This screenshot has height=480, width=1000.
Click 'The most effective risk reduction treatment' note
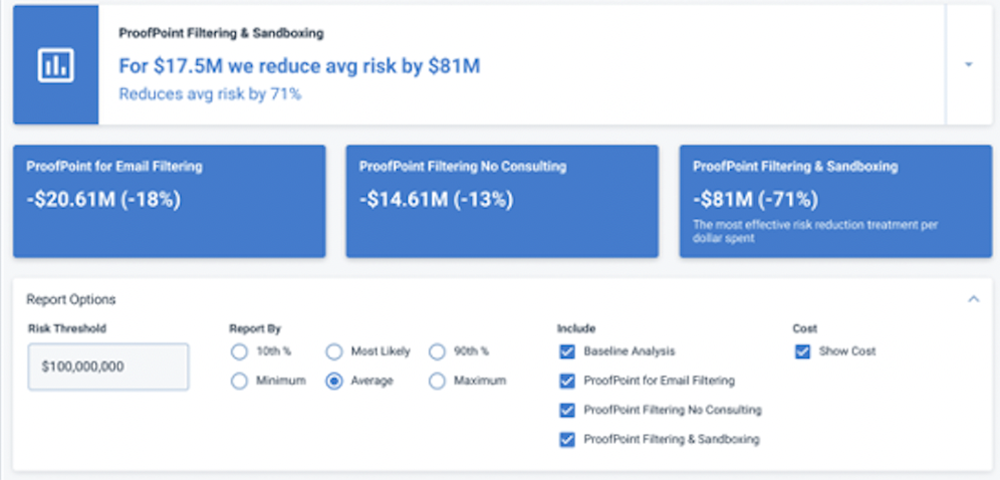(815, 232)
